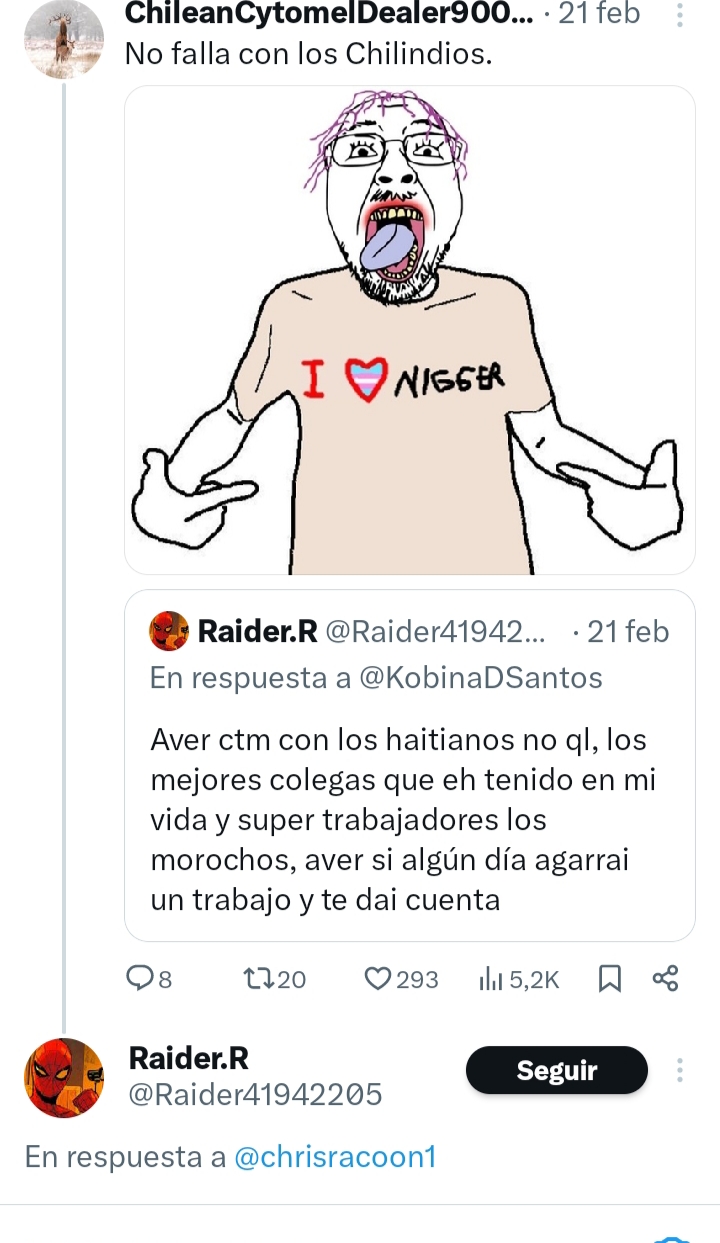Open the 21 feb timestamp of top post

(x=599, y=14)
